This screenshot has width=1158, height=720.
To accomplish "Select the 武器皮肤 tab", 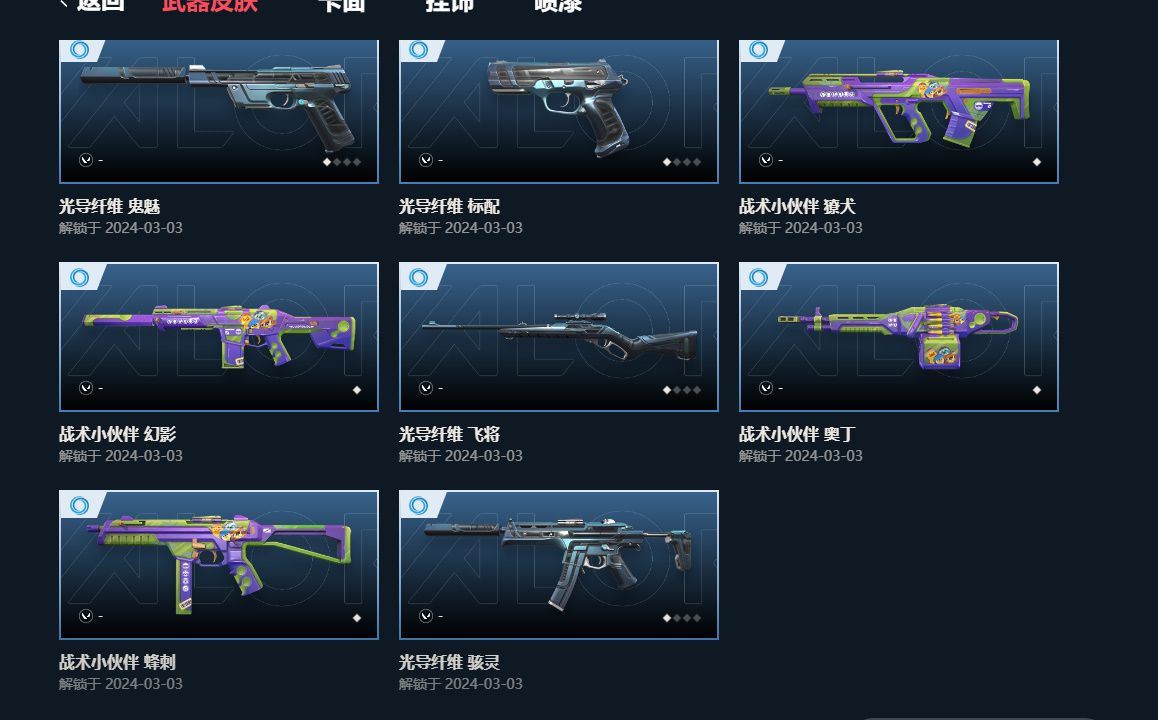I will (210, 4).
